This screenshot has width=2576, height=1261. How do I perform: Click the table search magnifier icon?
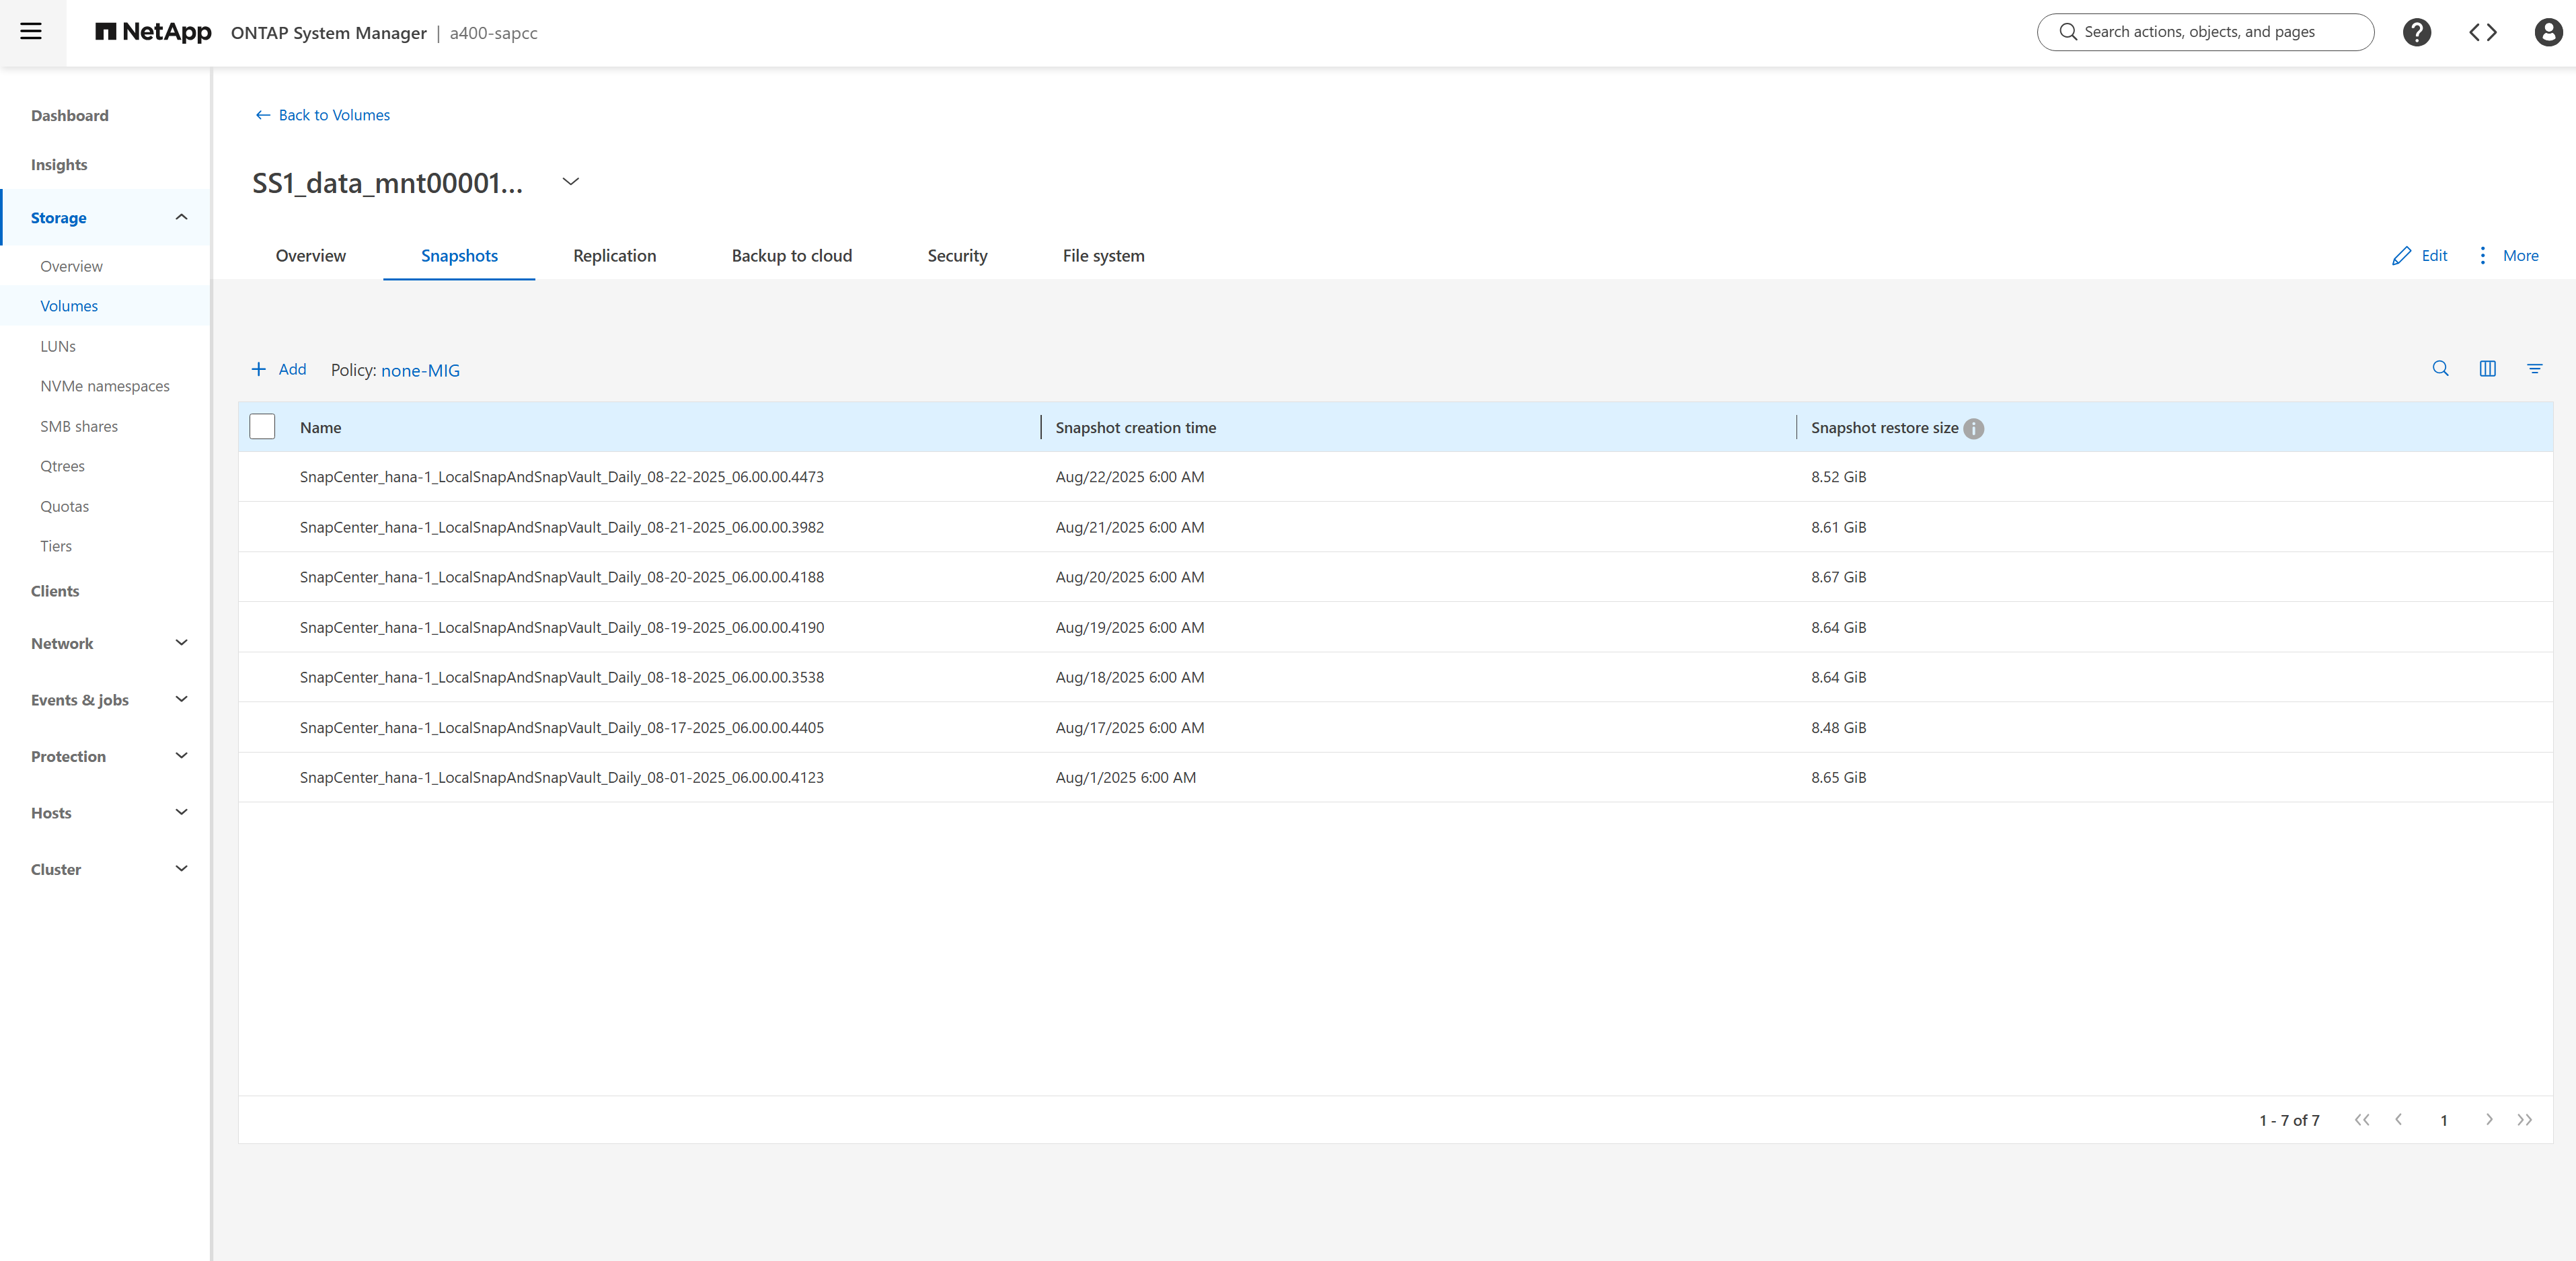[2440, 369]
